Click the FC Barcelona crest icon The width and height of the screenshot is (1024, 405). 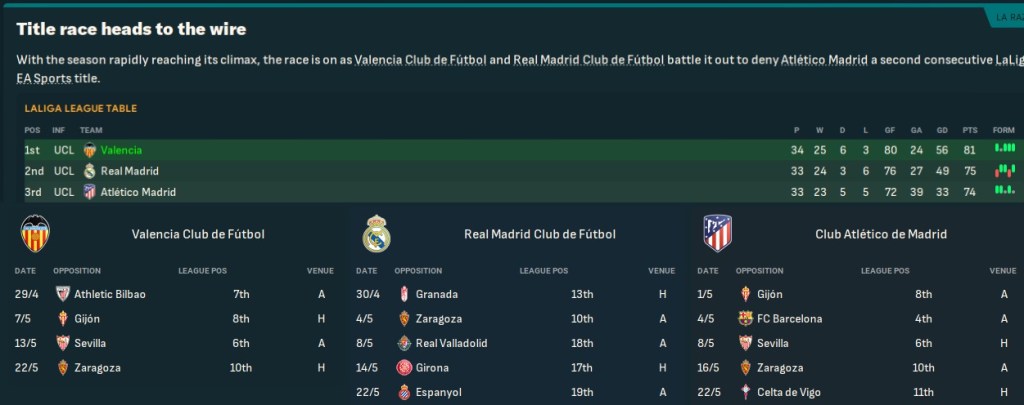click(x=744, y=319)
